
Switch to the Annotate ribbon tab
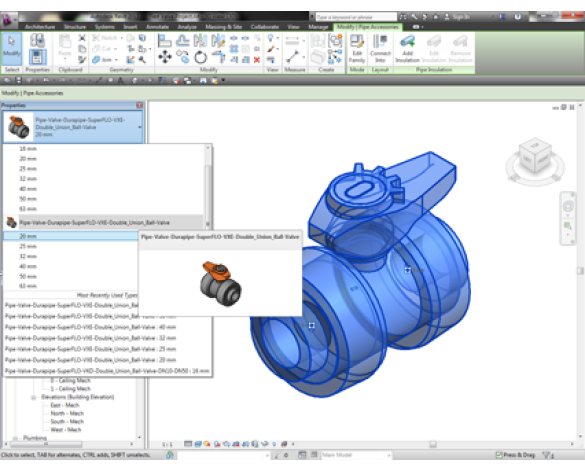click(157, 27)
